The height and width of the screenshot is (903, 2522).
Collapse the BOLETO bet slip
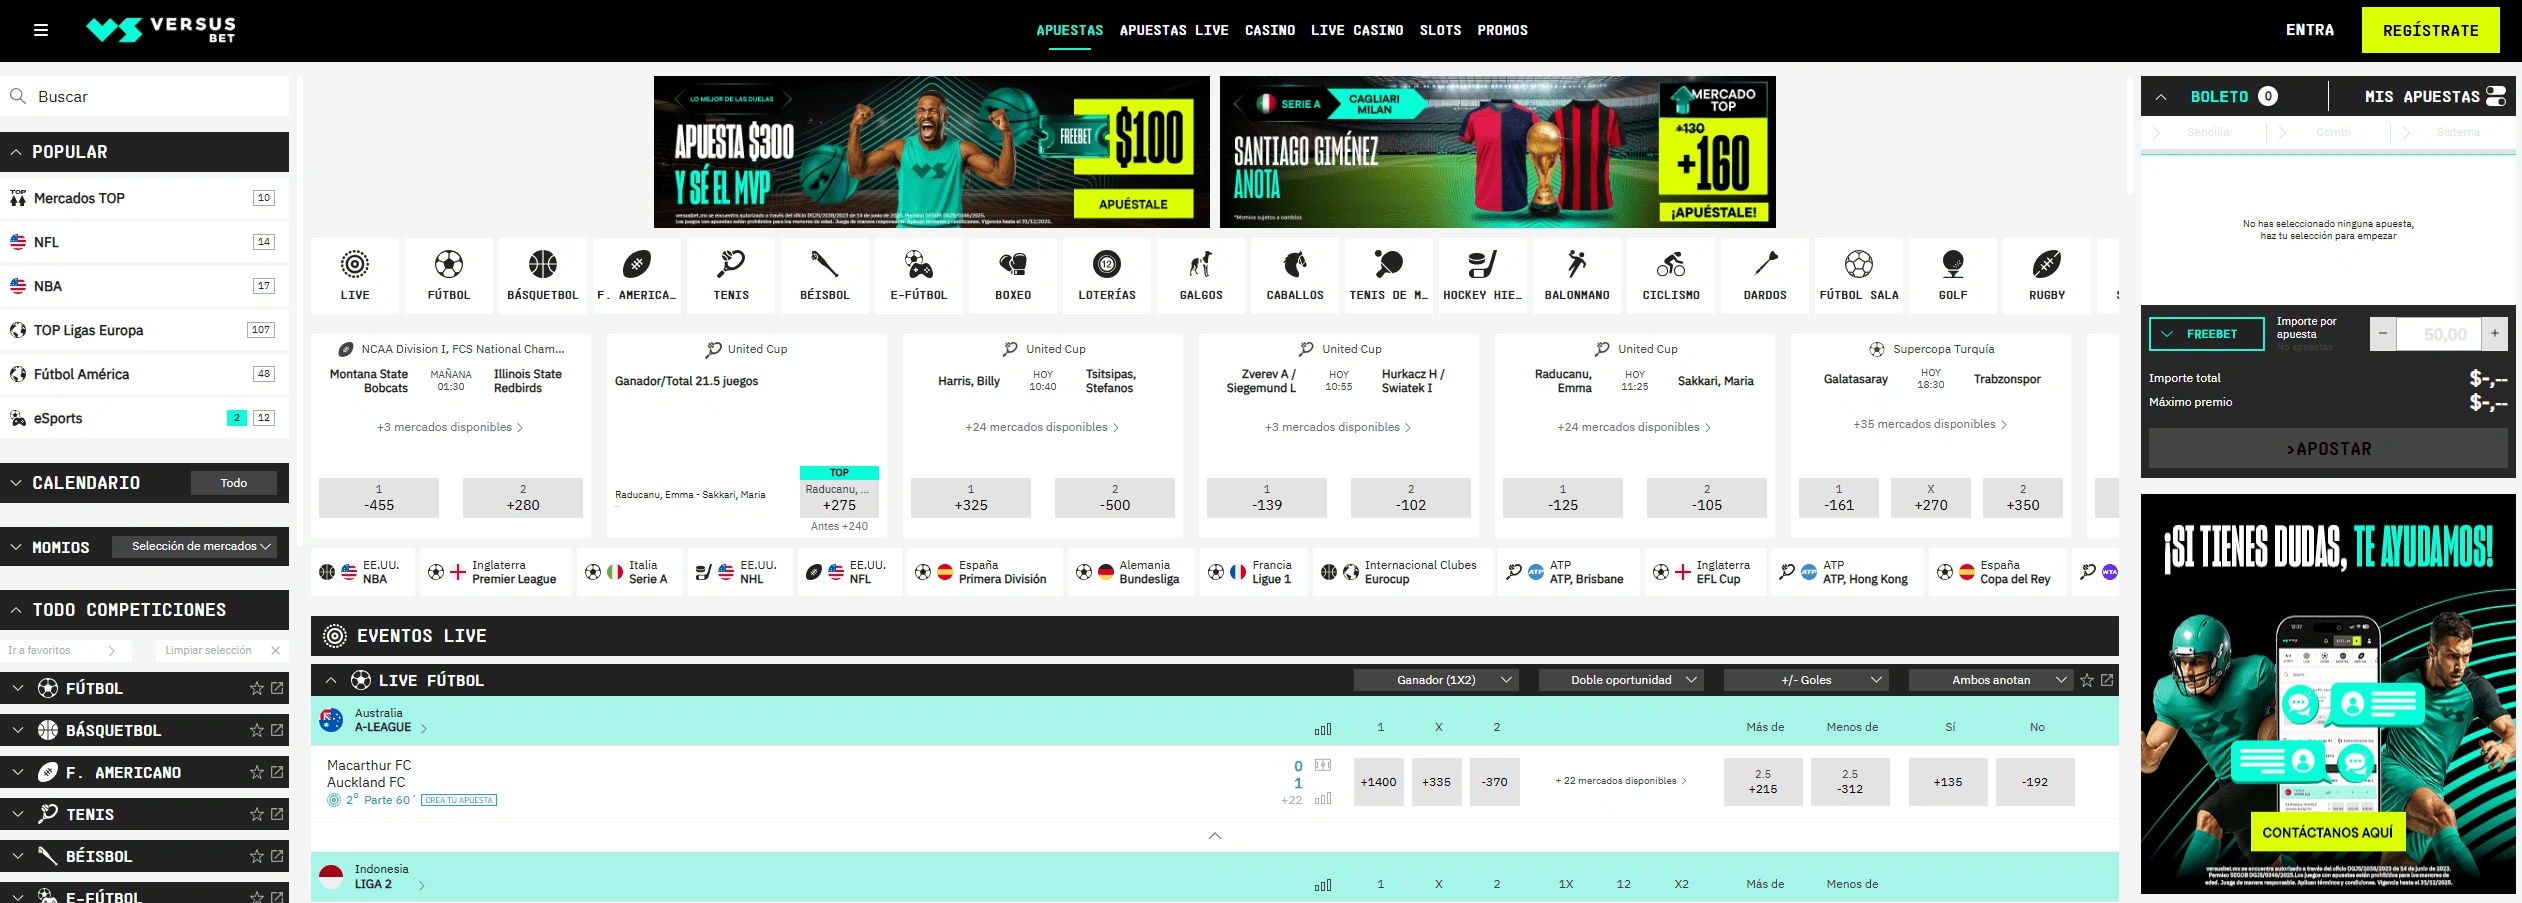[2161, 97]
